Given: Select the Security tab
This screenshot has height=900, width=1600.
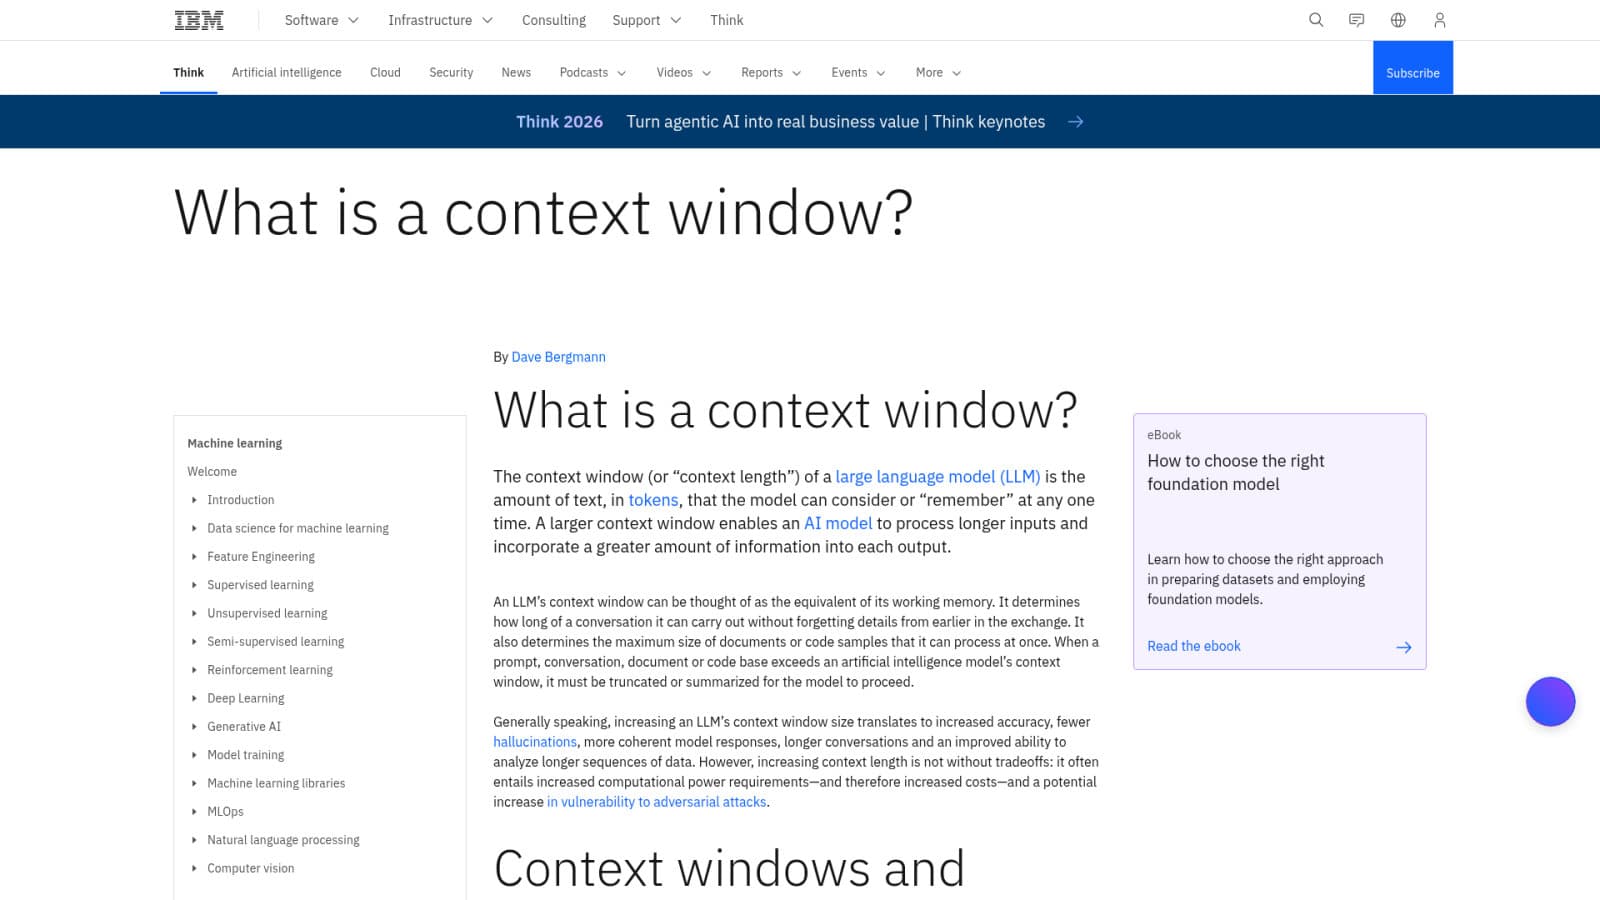Looking at the screenshot, I should (451, 73).
